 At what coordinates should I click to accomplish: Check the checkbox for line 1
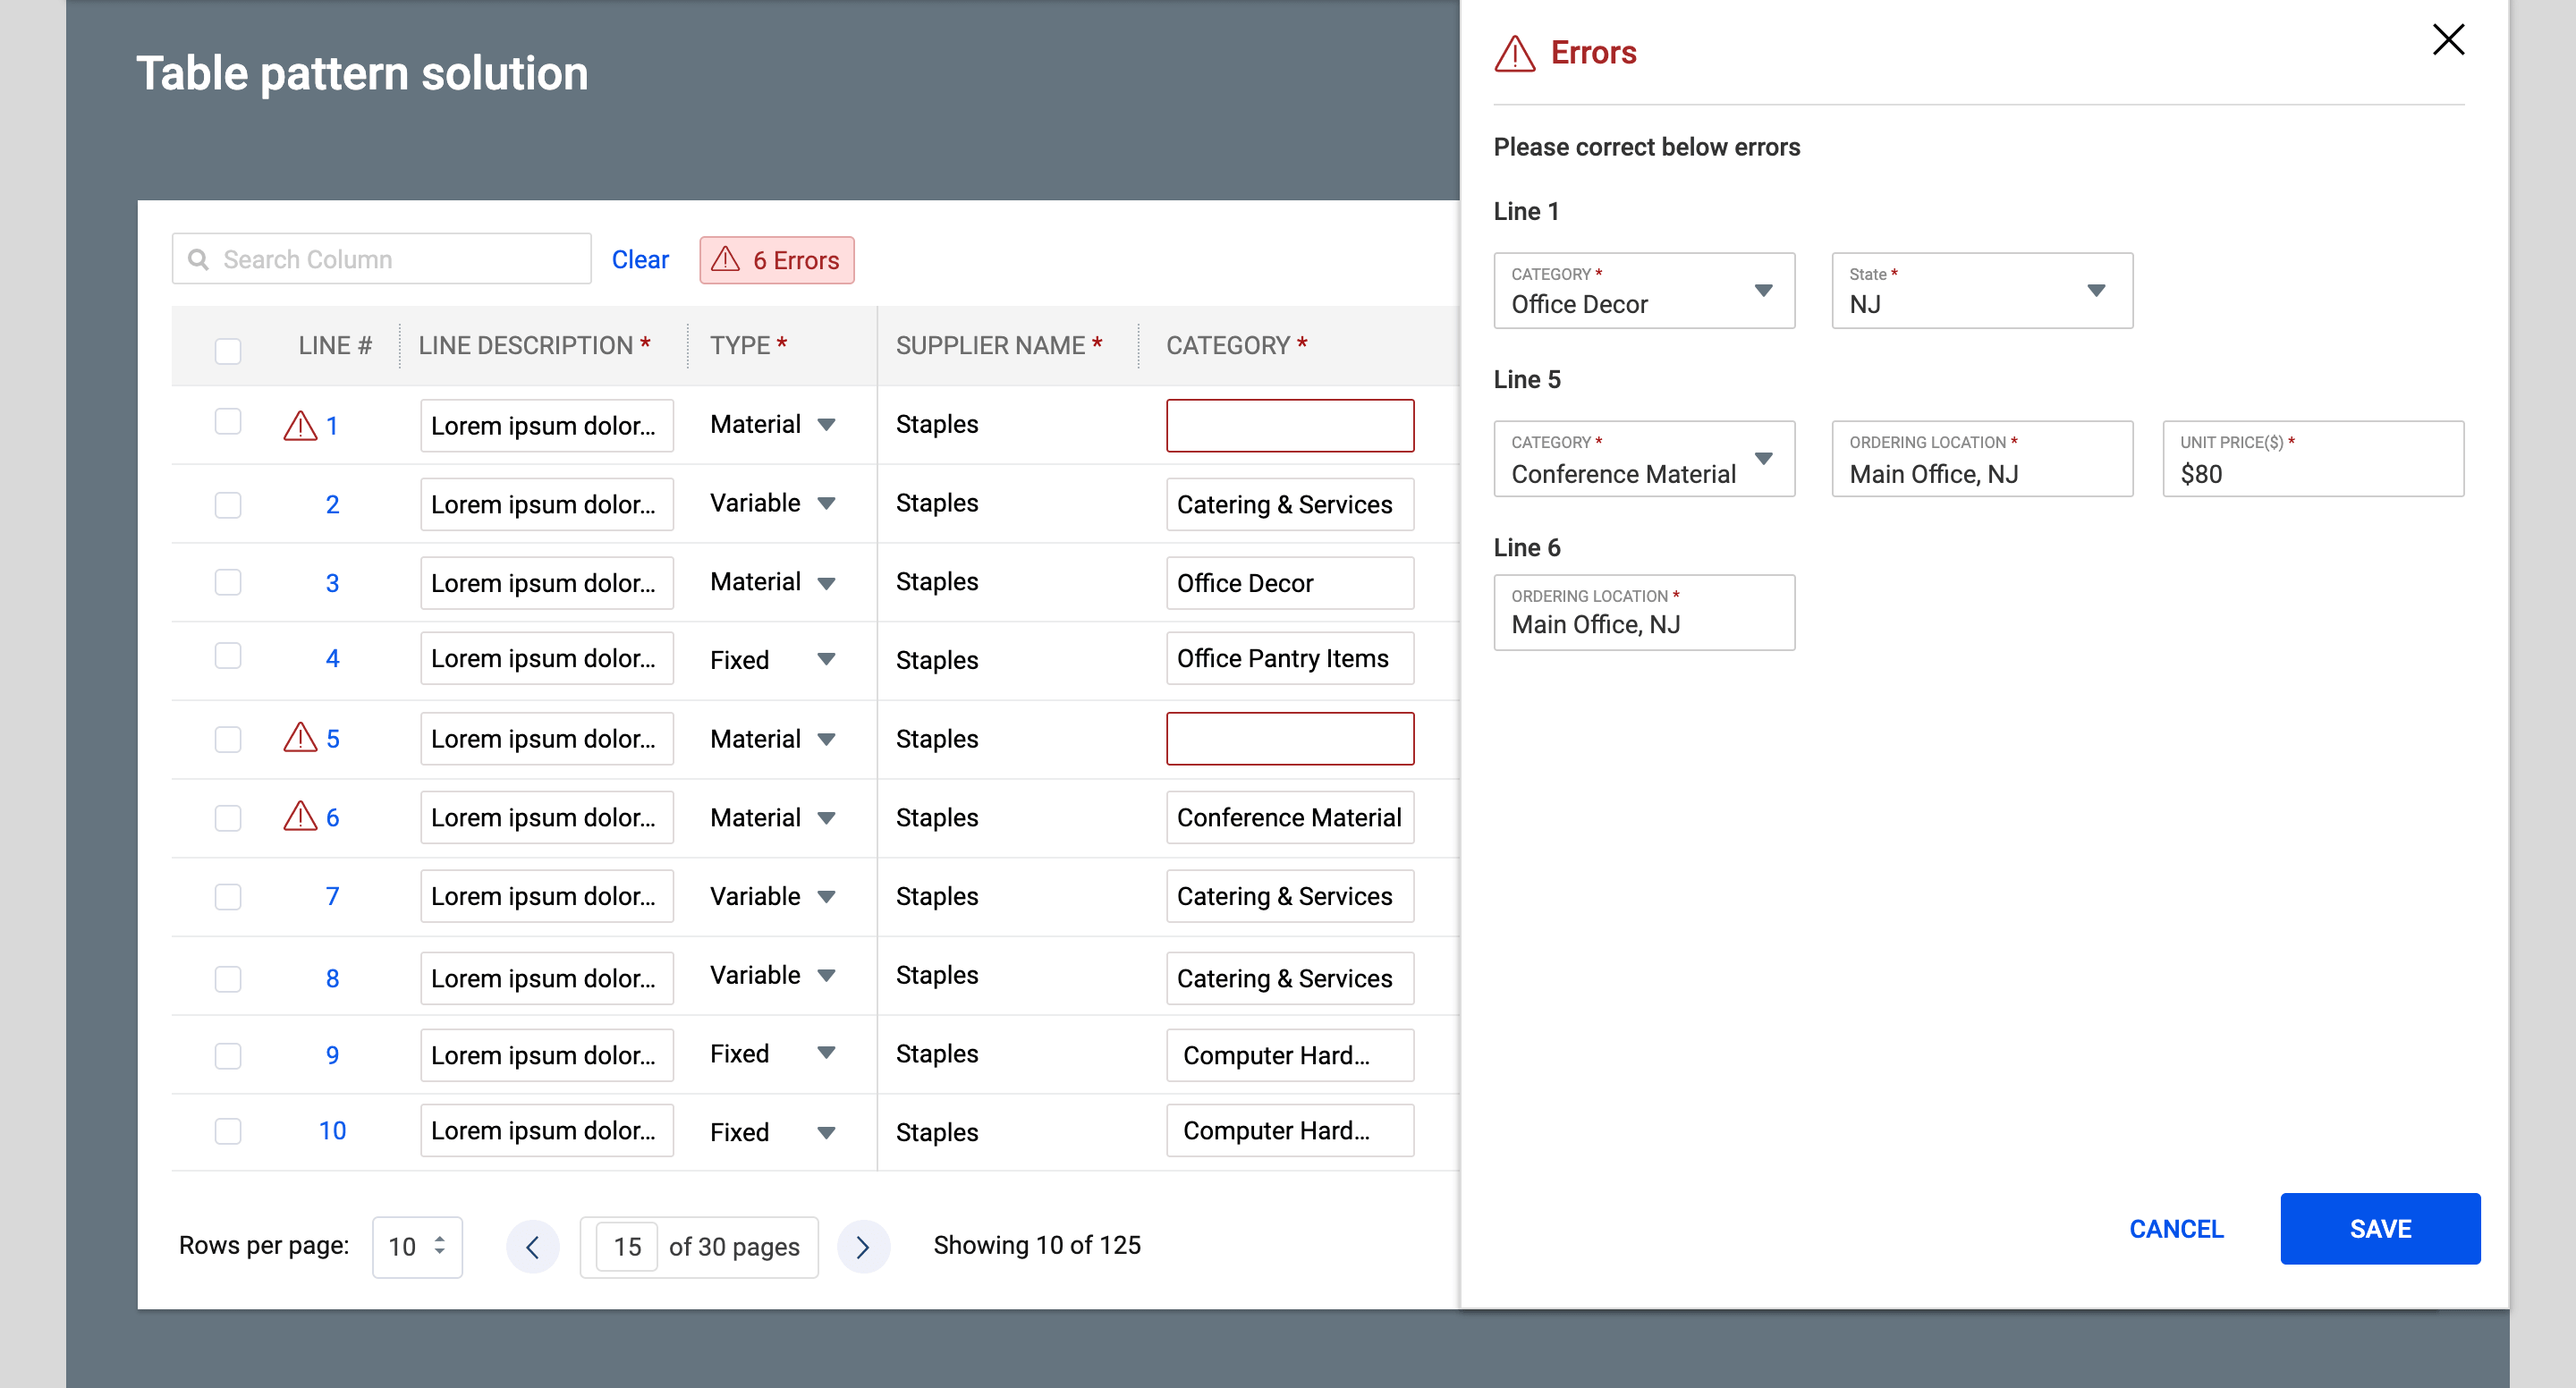click(x=228, y=422)
